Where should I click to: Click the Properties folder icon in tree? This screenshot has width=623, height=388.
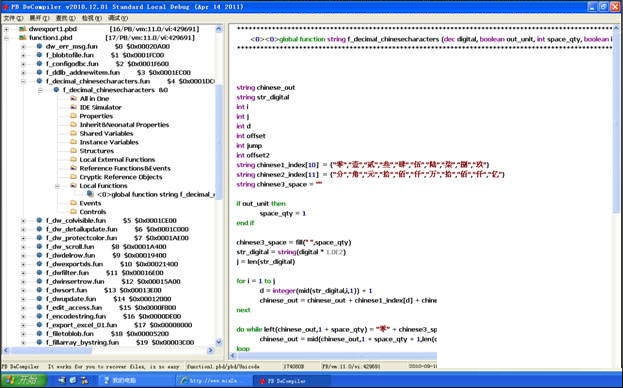click(74, 116)
